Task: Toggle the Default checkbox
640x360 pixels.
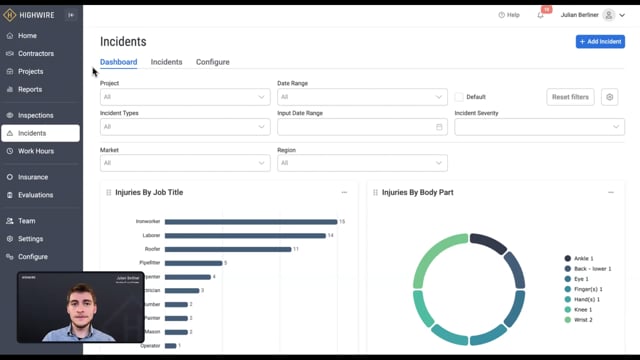Action: (x=459, y=97)
